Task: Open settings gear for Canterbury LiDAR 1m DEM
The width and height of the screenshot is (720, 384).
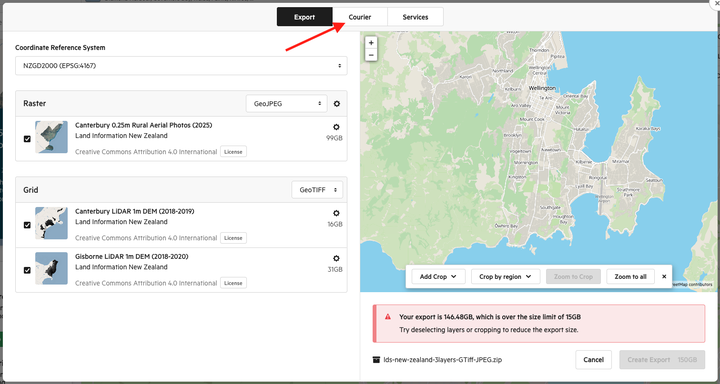Action: pos(336,213)
